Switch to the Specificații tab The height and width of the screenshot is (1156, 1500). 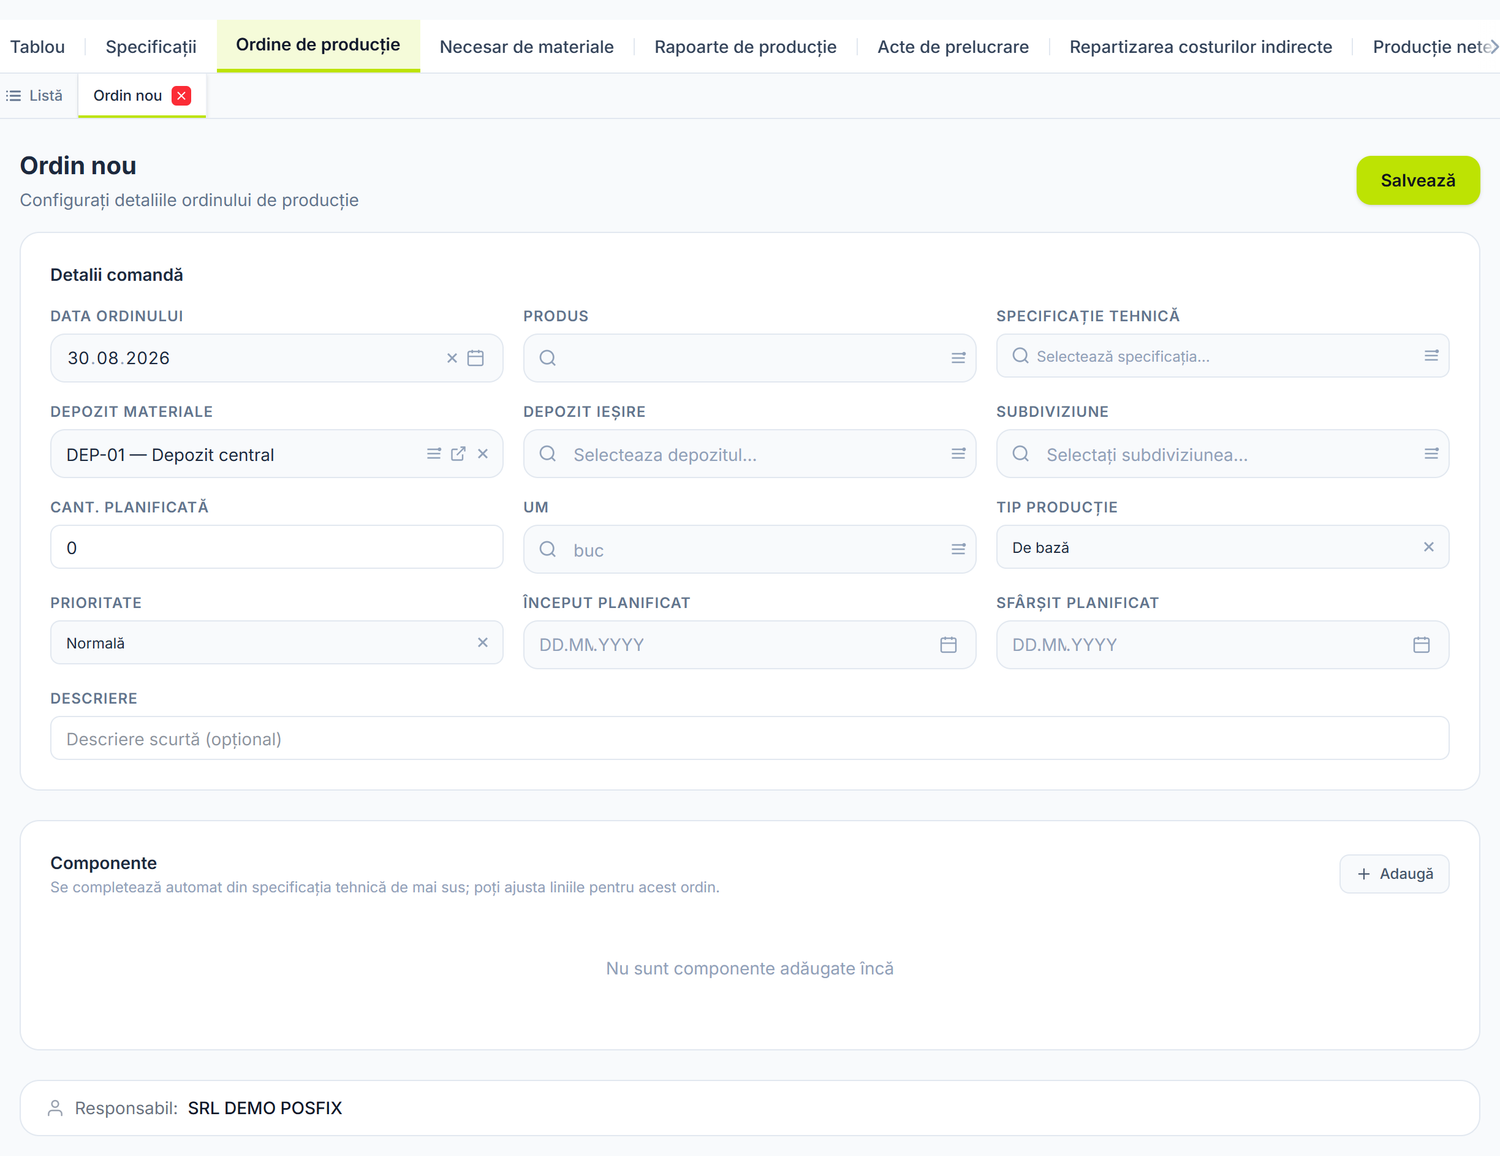pyautogui.click(x=151, y=47)
